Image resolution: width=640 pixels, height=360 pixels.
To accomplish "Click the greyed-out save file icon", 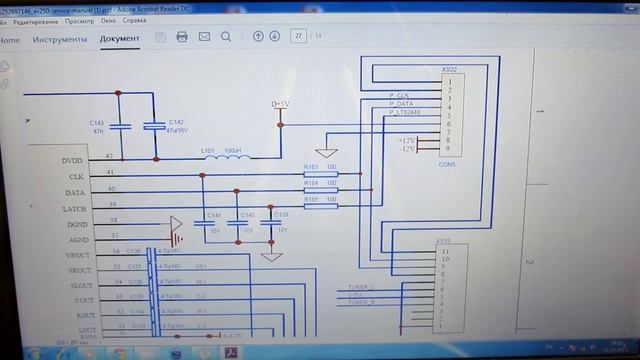I will [160, 38].
